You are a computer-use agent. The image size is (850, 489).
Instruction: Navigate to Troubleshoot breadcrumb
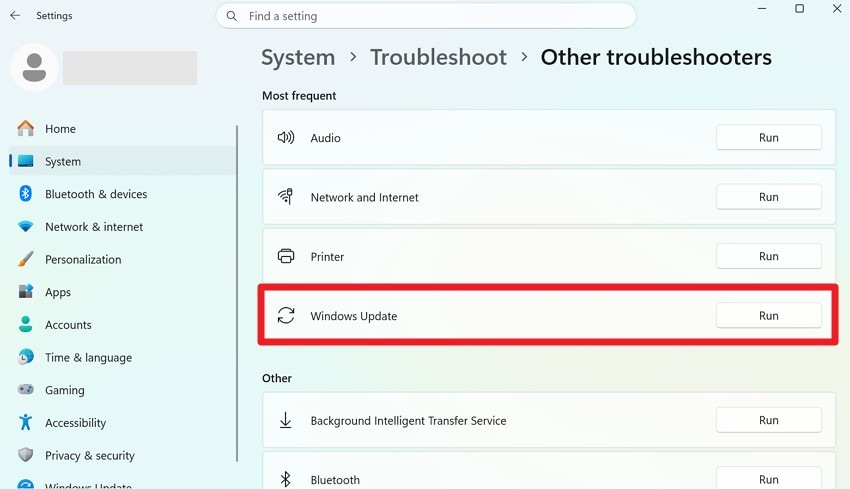pyautogui.click(x=439, y=57)
